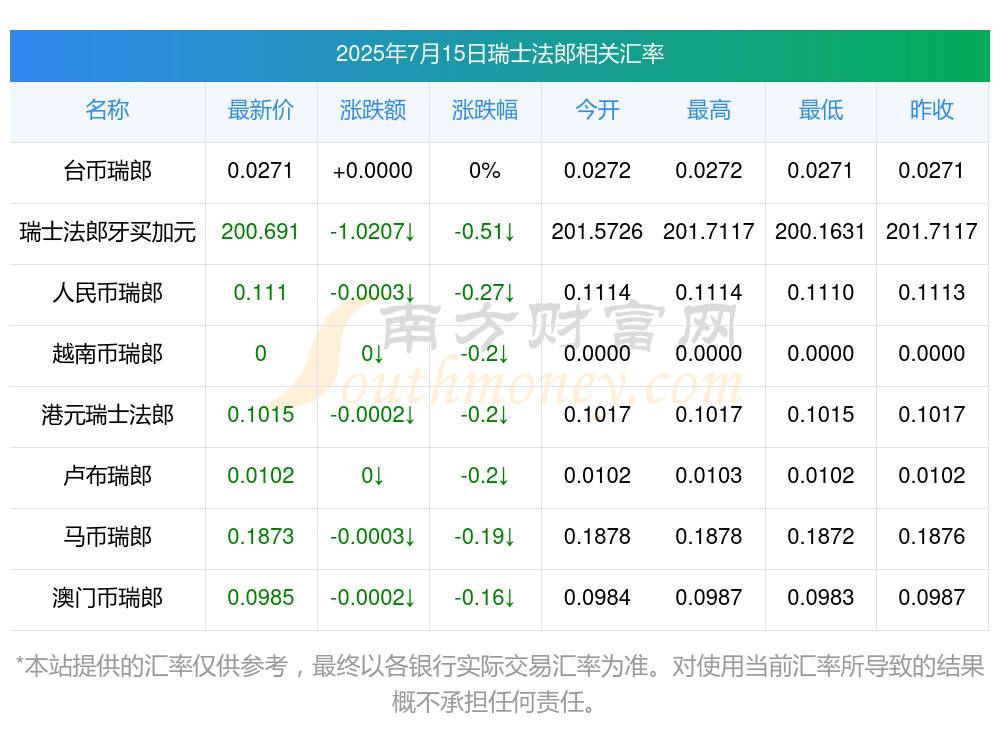Screen dimensions: 1000x733
Task: Click the disclaimer line starting *本站提供的汇率仅供参考
Action: 499,666
